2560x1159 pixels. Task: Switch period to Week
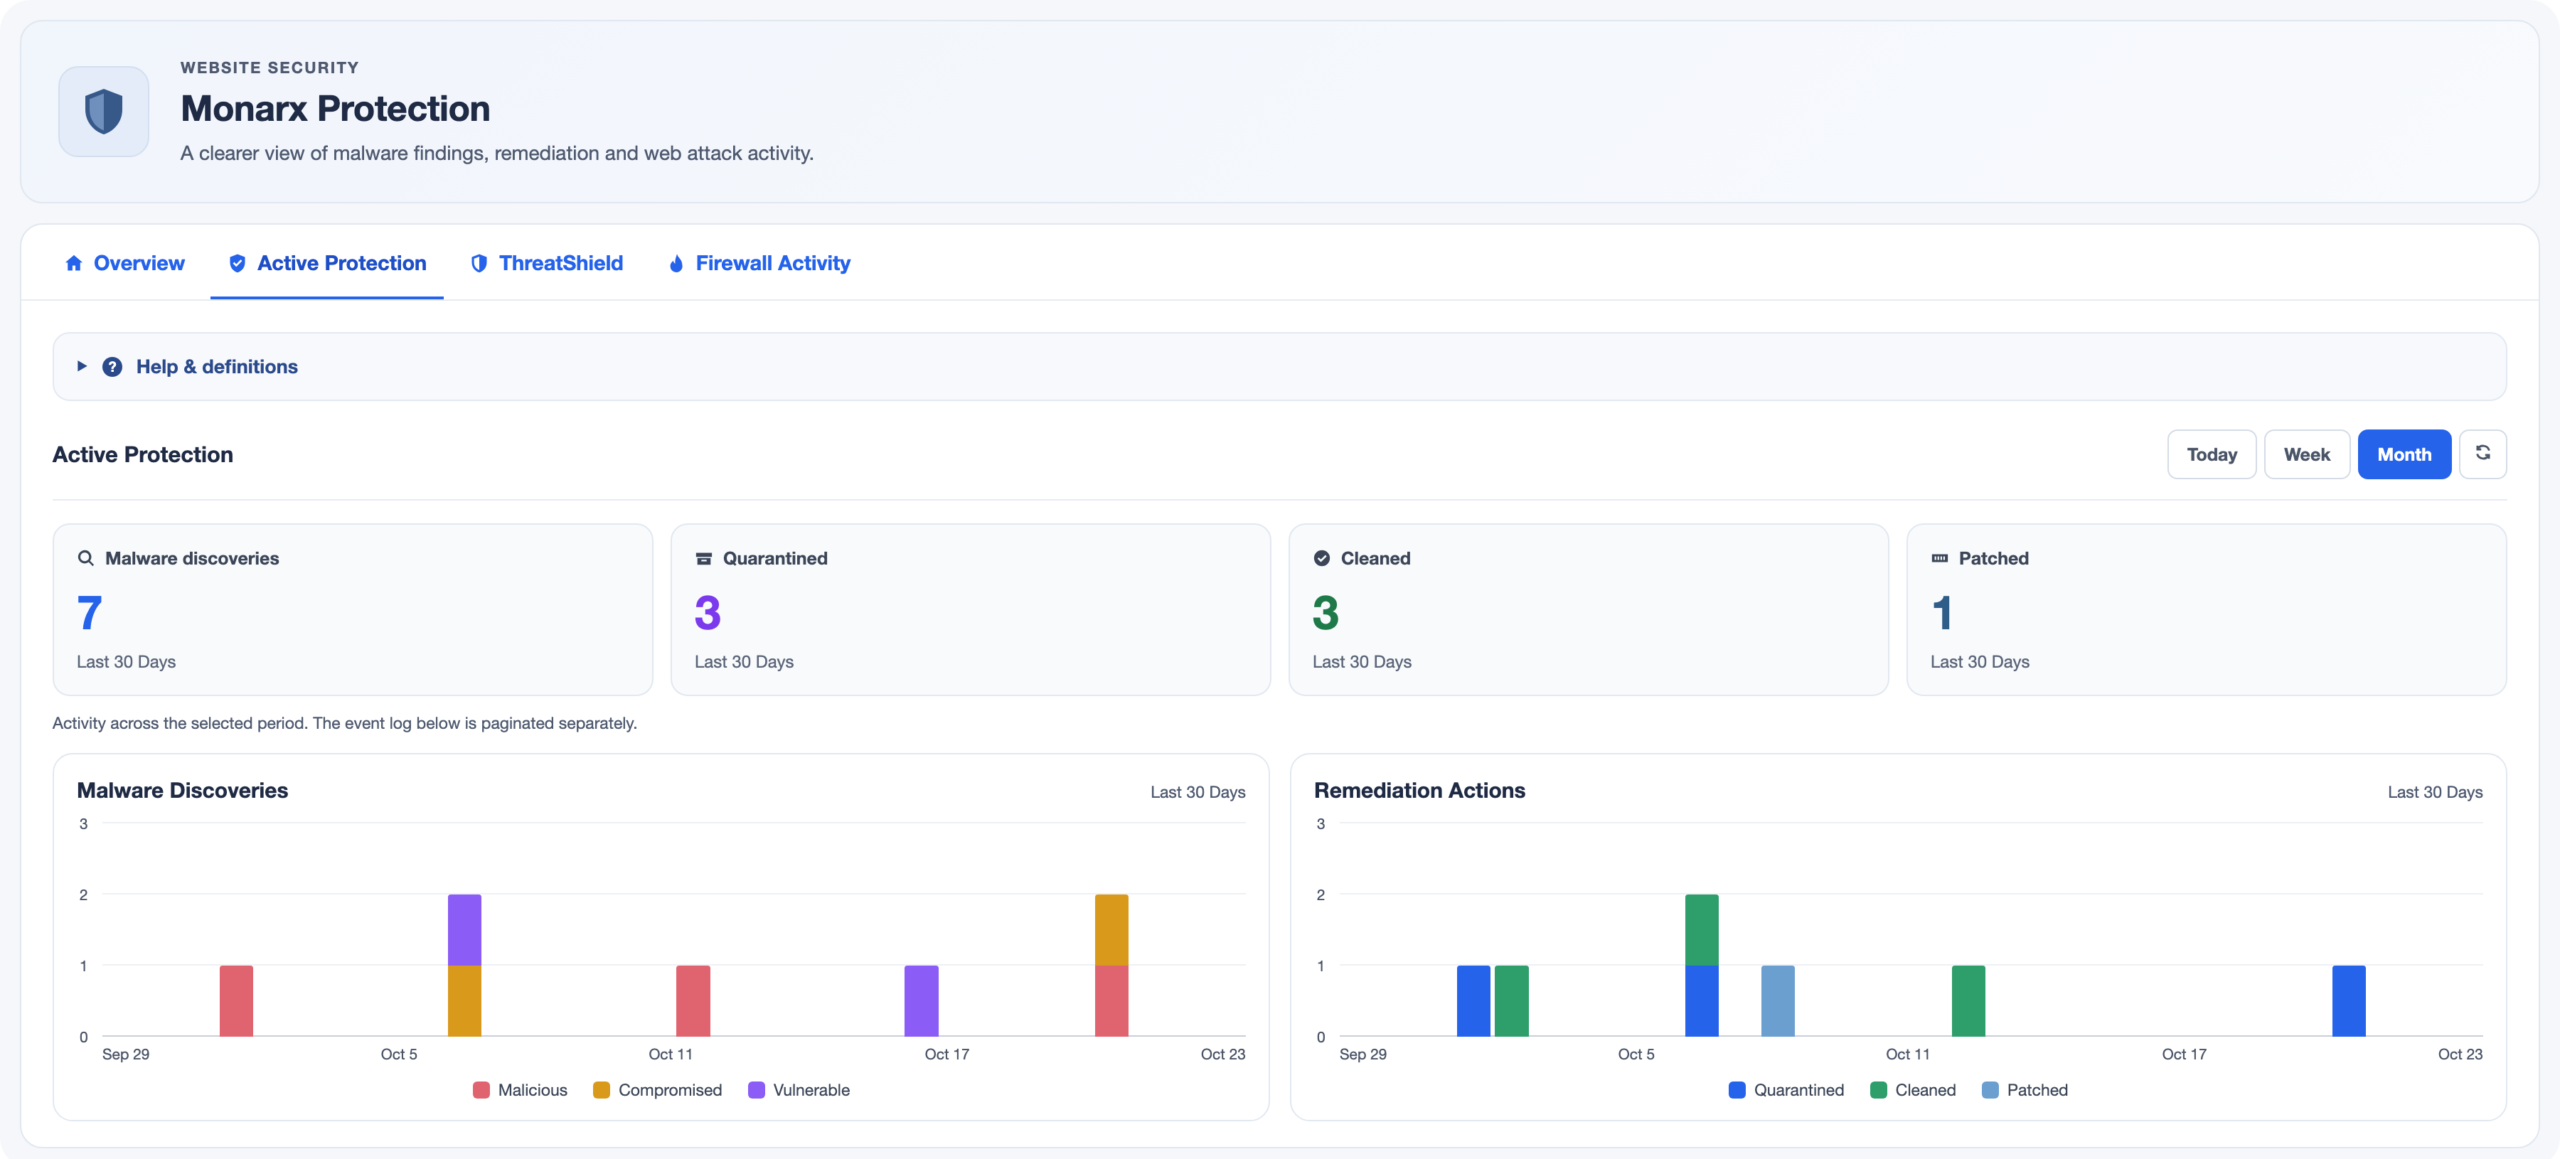point(2307,454)
